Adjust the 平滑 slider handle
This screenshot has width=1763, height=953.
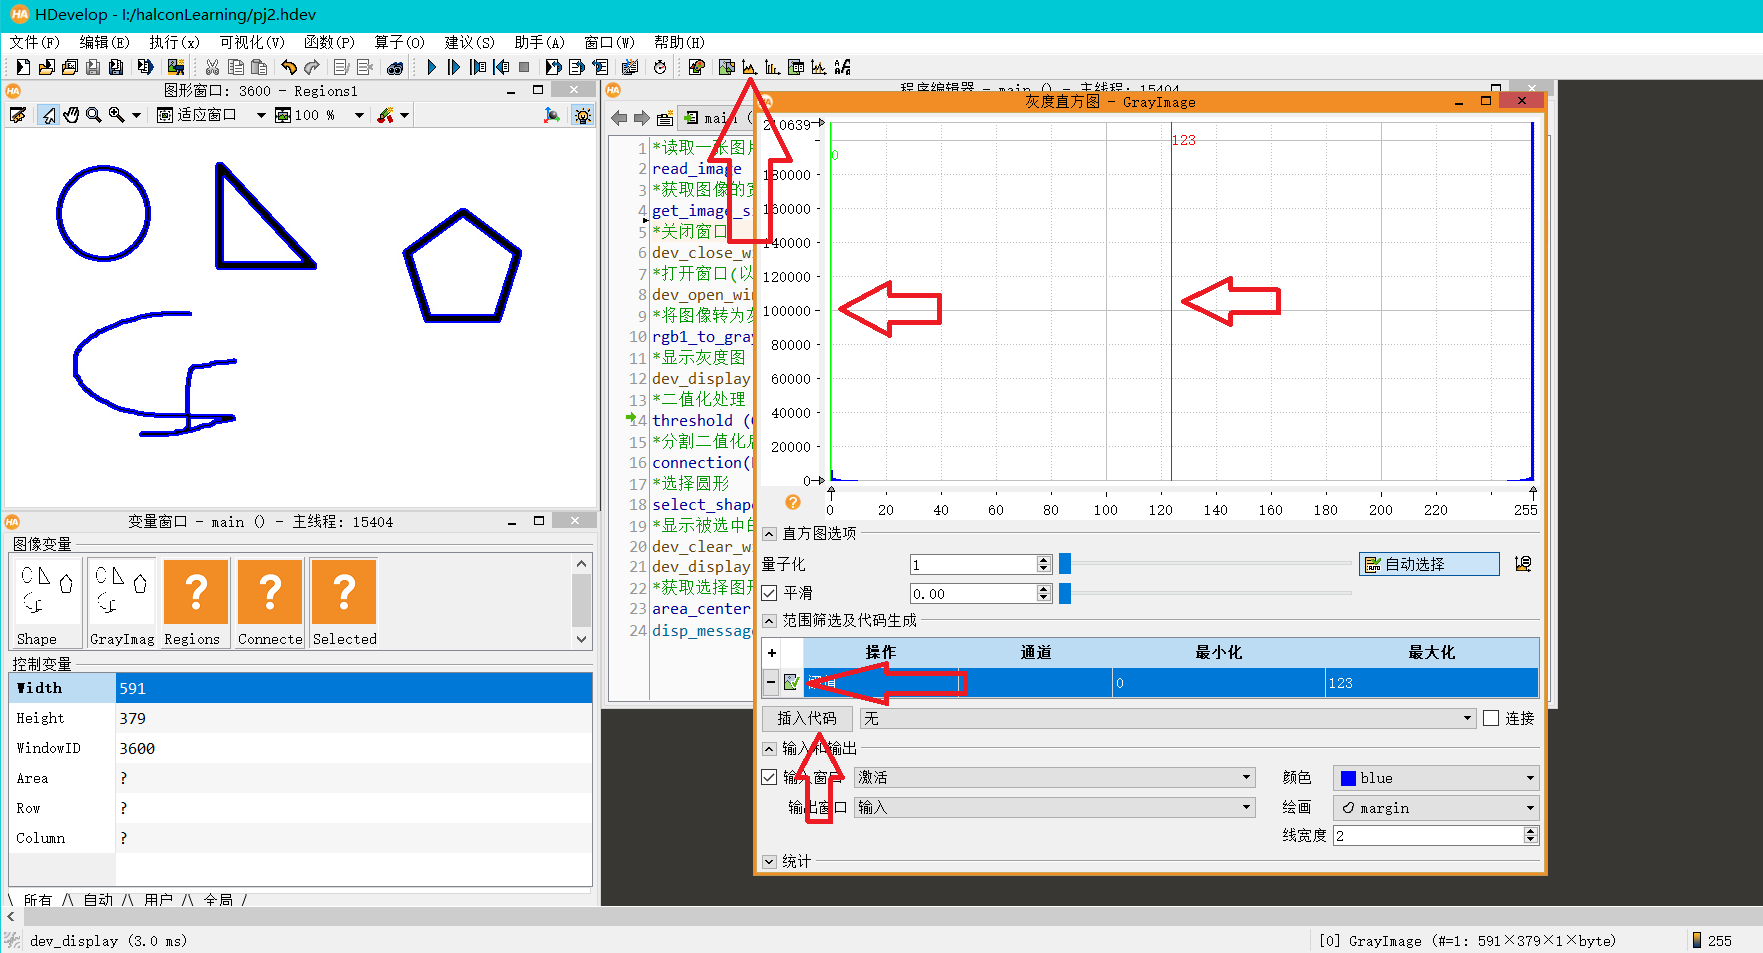(x=1065, y=593)
